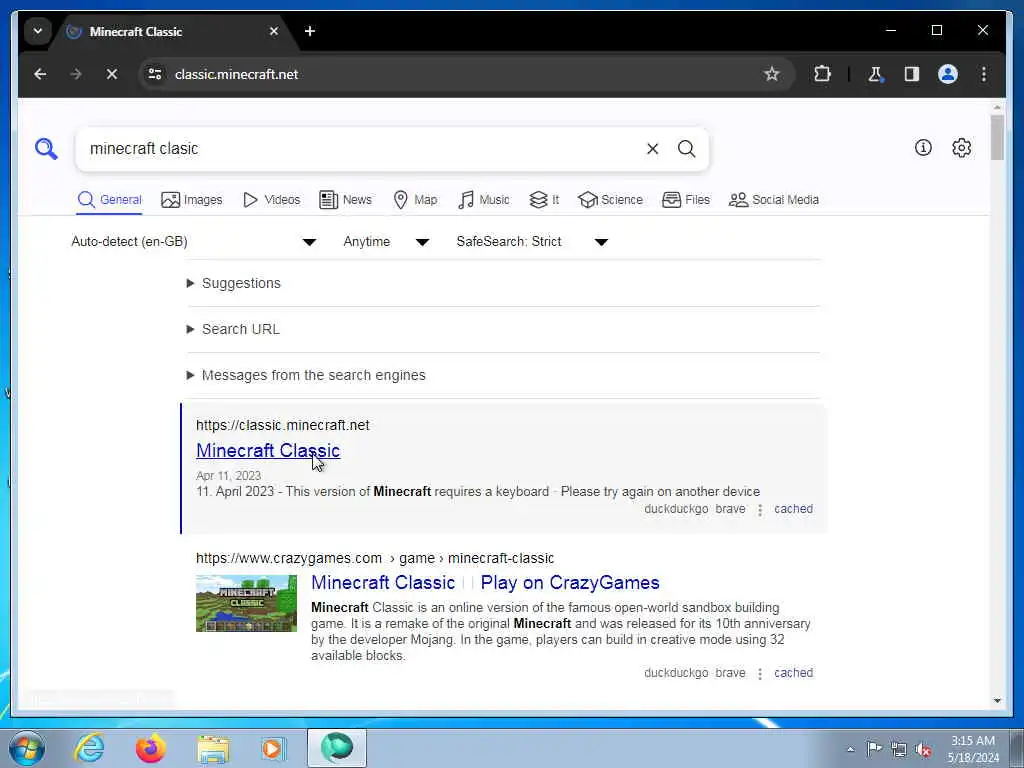Click the browser forward arrow

76,74
